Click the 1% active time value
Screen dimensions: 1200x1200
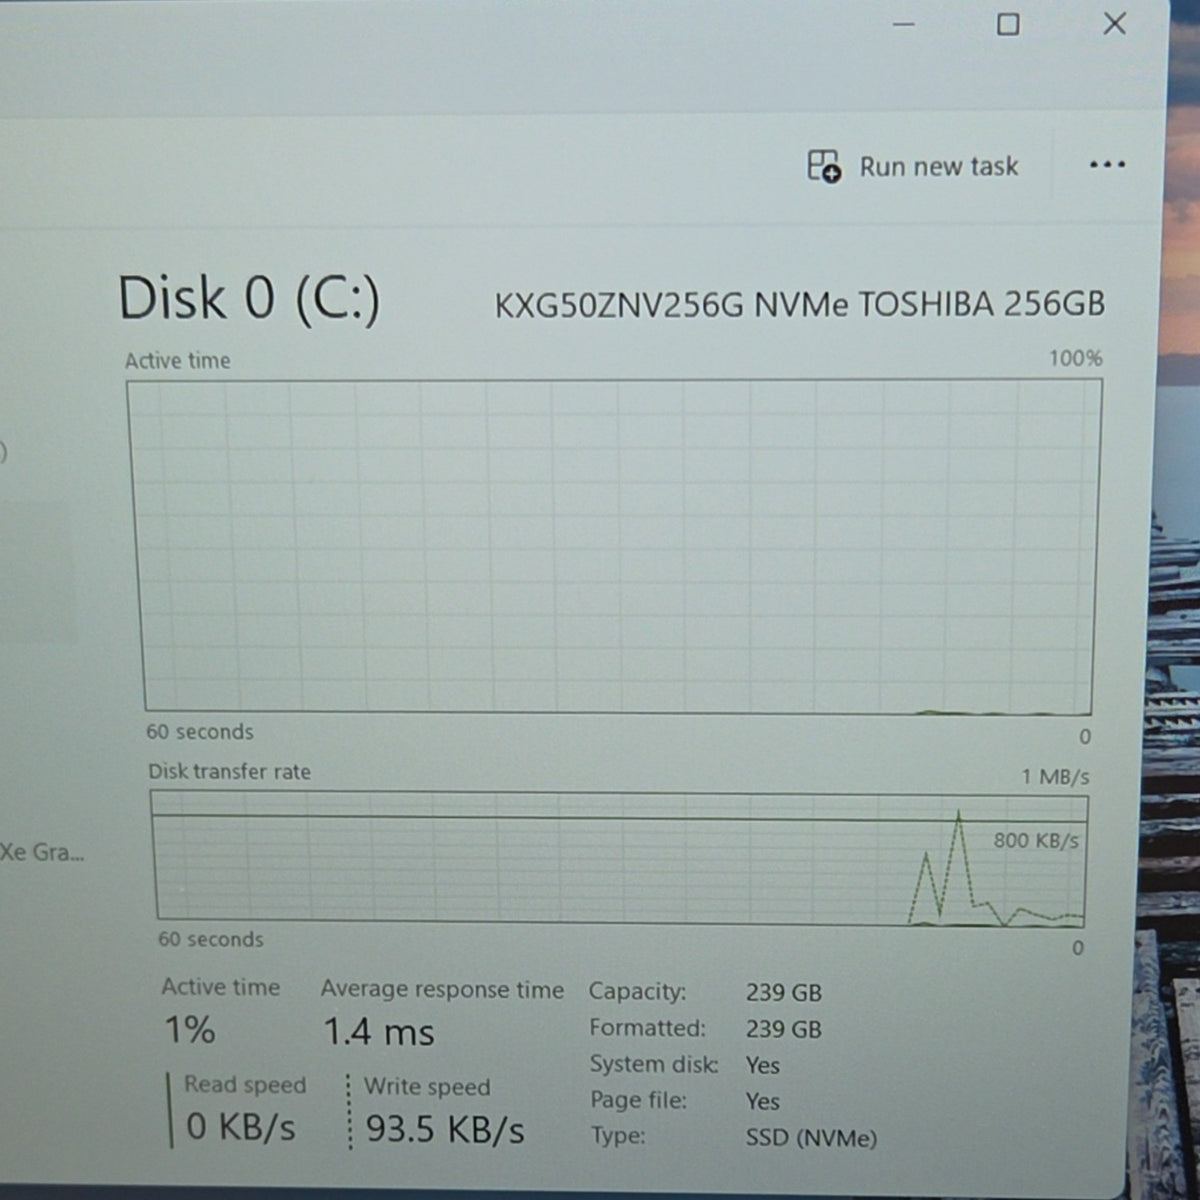[x=190, y=1030]
